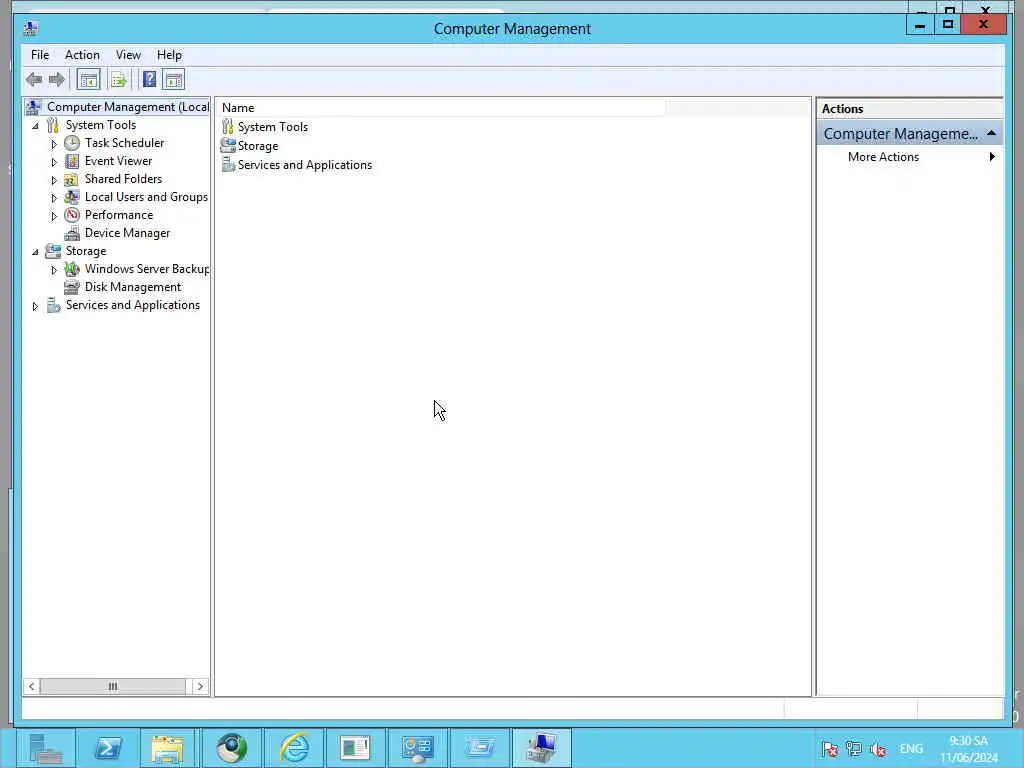Toggle Show/Hide Console Tree toolbar icon

pyautogui.click(x=88, y=80)
